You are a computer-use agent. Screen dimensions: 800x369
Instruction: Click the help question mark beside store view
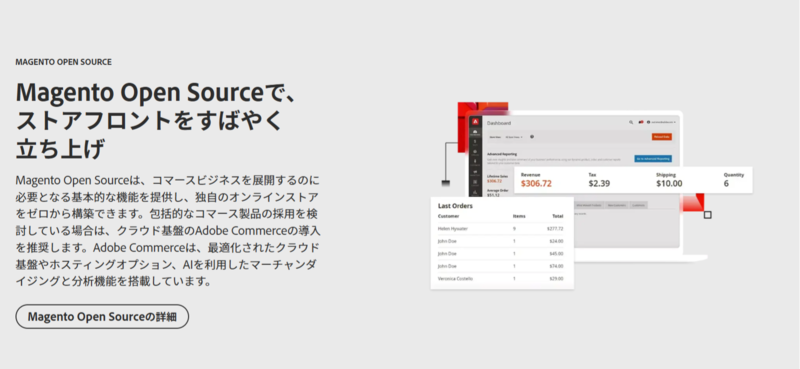tap(532, 137)
